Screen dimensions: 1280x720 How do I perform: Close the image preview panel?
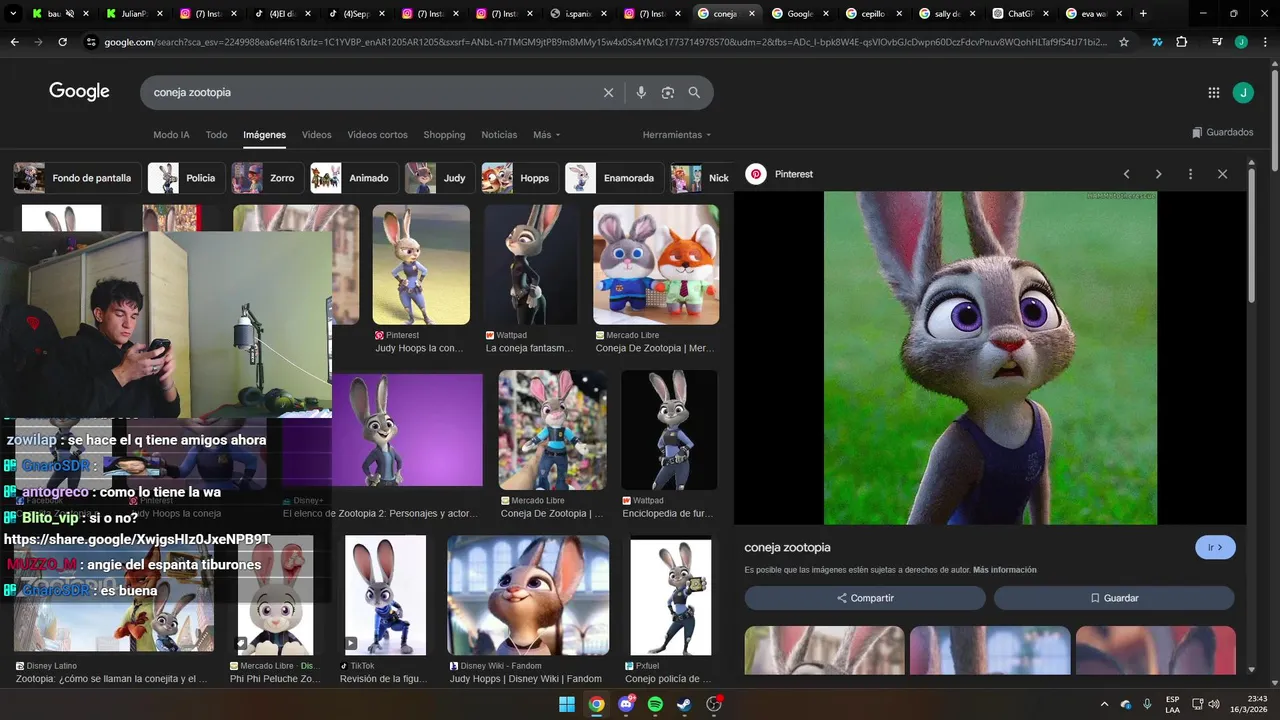(x=1222, y=174)
